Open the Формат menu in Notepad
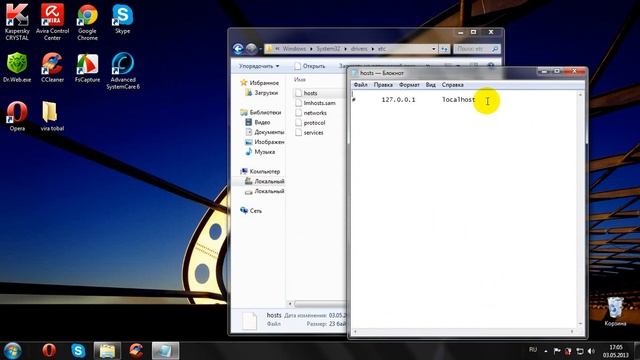The height and width of the screenshot is (360, 640). tap(409, 85)
